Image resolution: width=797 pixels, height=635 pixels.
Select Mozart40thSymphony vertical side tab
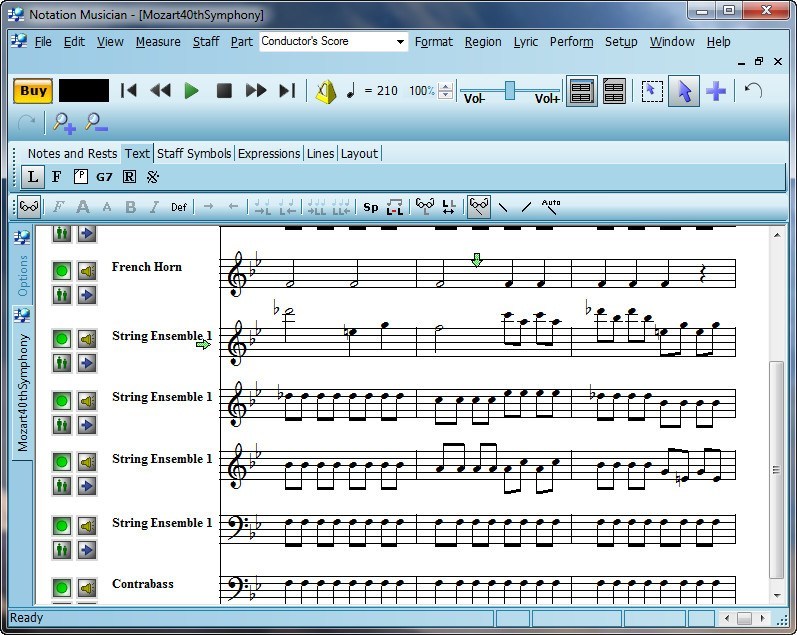pyautogui.click(x=22, y=382)
